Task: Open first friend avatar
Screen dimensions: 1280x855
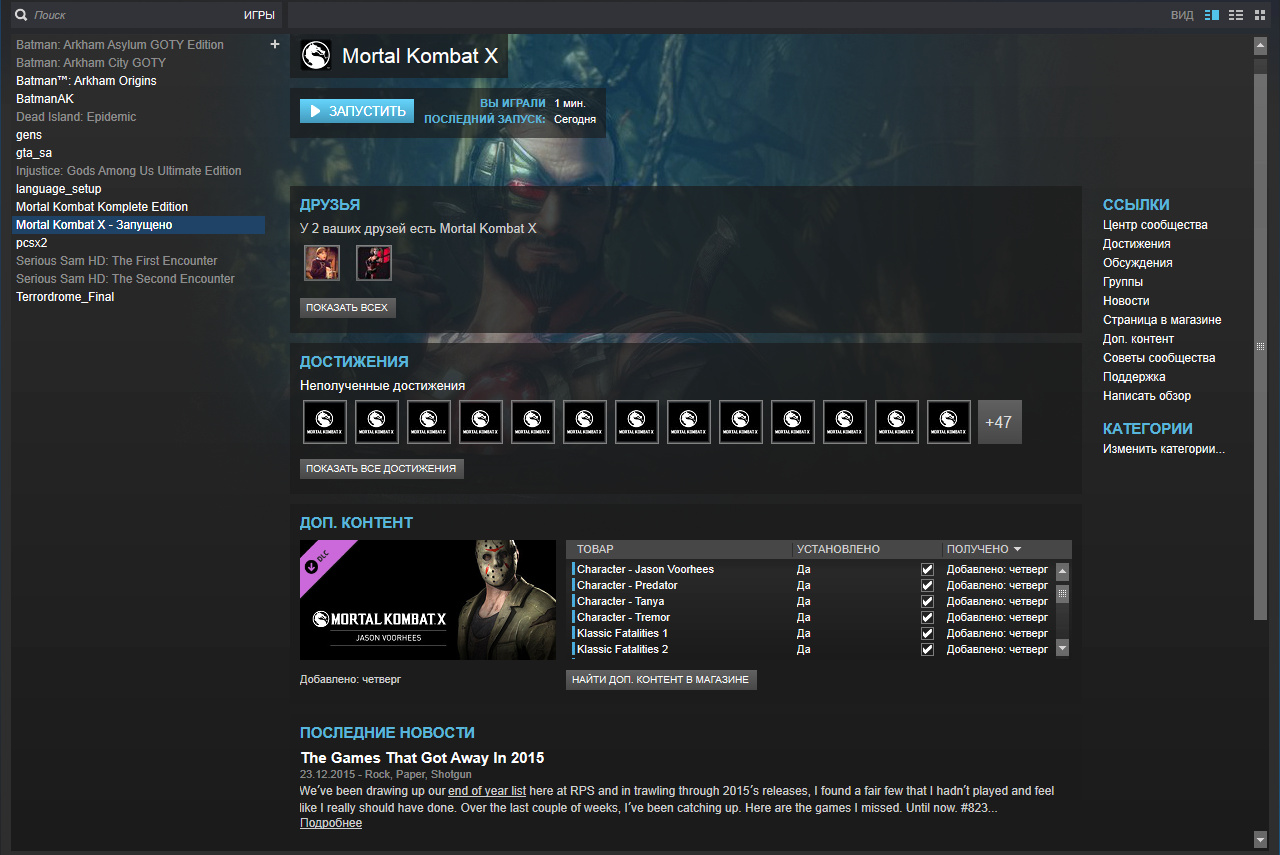Action: pos(322,263)
